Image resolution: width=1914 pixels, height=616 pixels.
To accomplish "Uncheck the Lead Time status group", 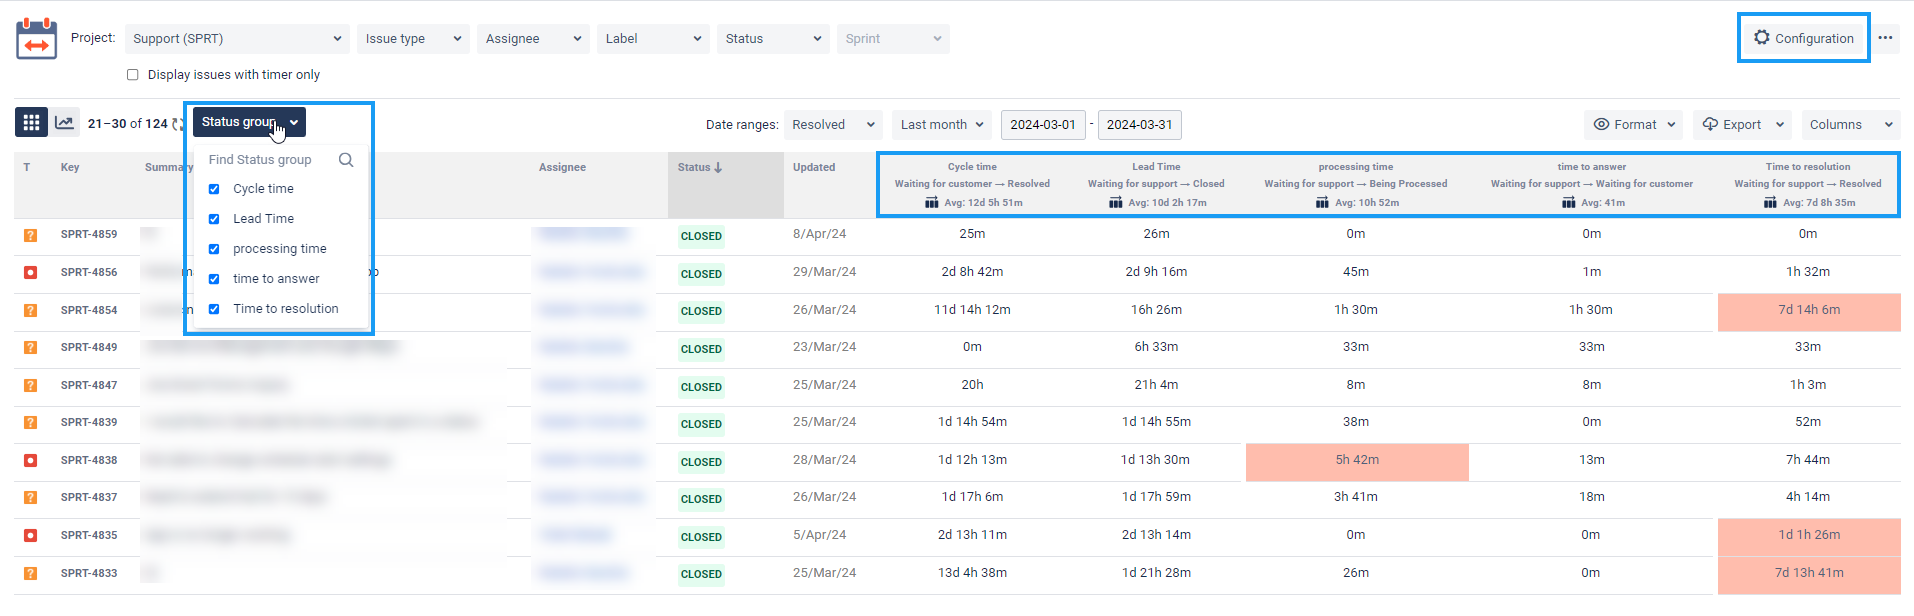I will tap(214, 219).
